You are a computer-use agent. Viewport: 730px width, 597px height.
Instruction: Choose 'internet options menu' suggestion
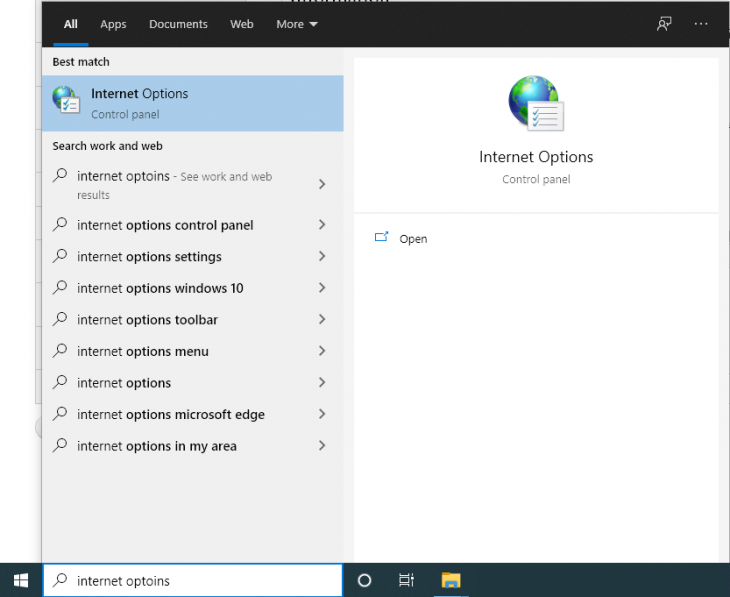193,352
